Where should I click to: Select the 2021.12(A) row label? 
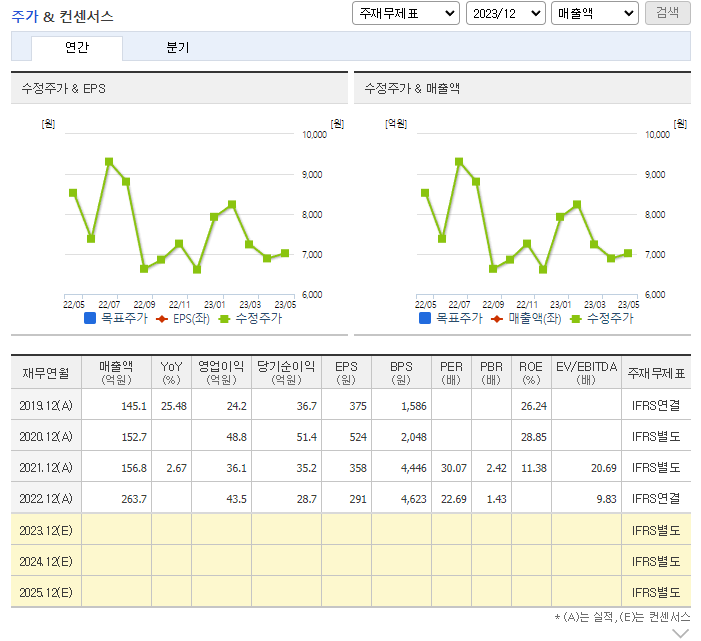point(46,468)
